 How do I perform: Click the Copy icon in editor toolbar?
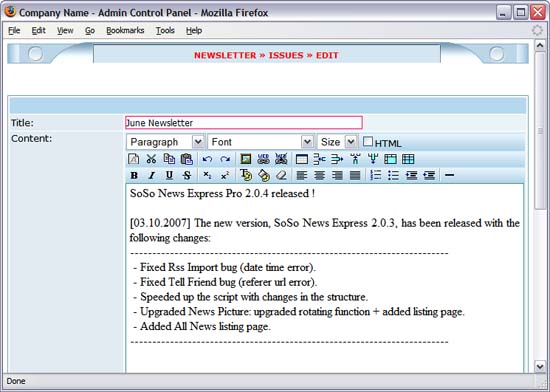pyautogui.click(x=169, y=159)
